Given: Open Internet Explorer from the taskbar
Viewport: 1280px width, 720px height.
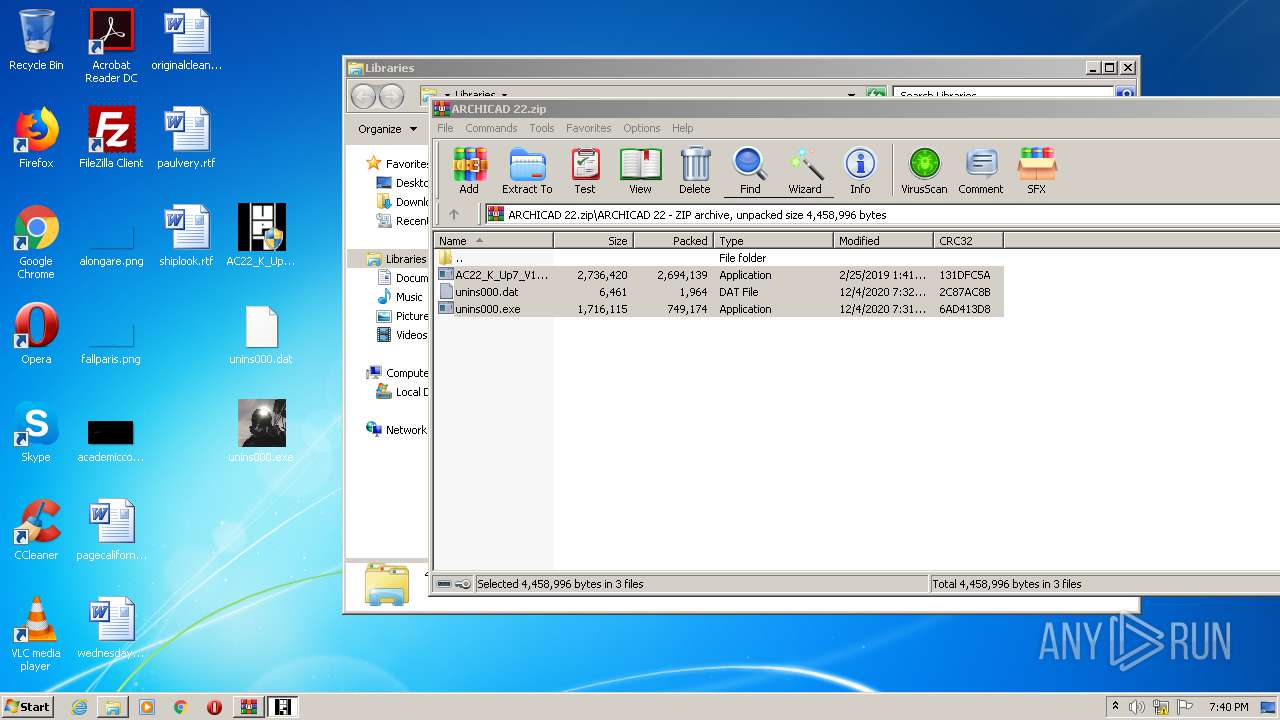Looking at the screenshot, I should click(79, 707).
